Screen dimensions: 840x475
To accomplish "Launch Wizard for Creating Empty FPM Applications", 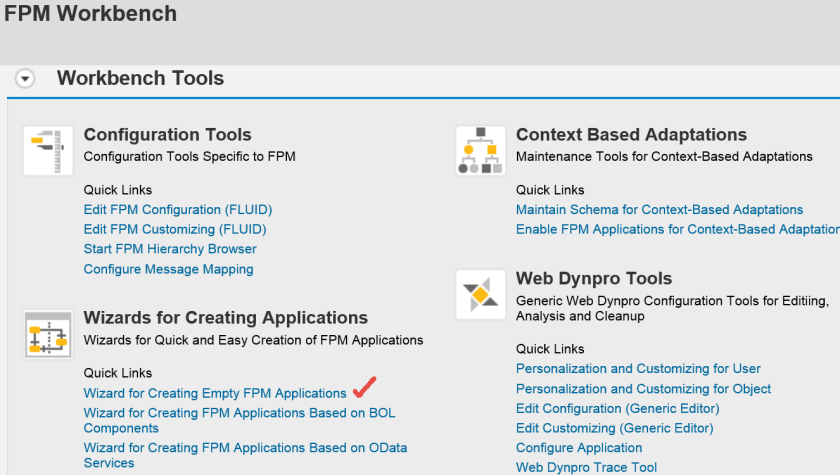I will [215, 393].
